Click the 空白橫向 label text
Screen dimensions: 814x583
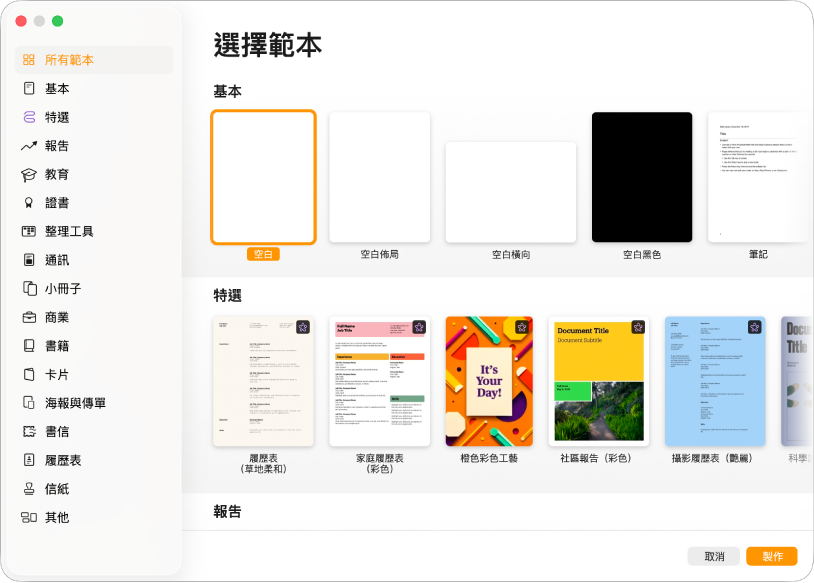coord(511,254)
